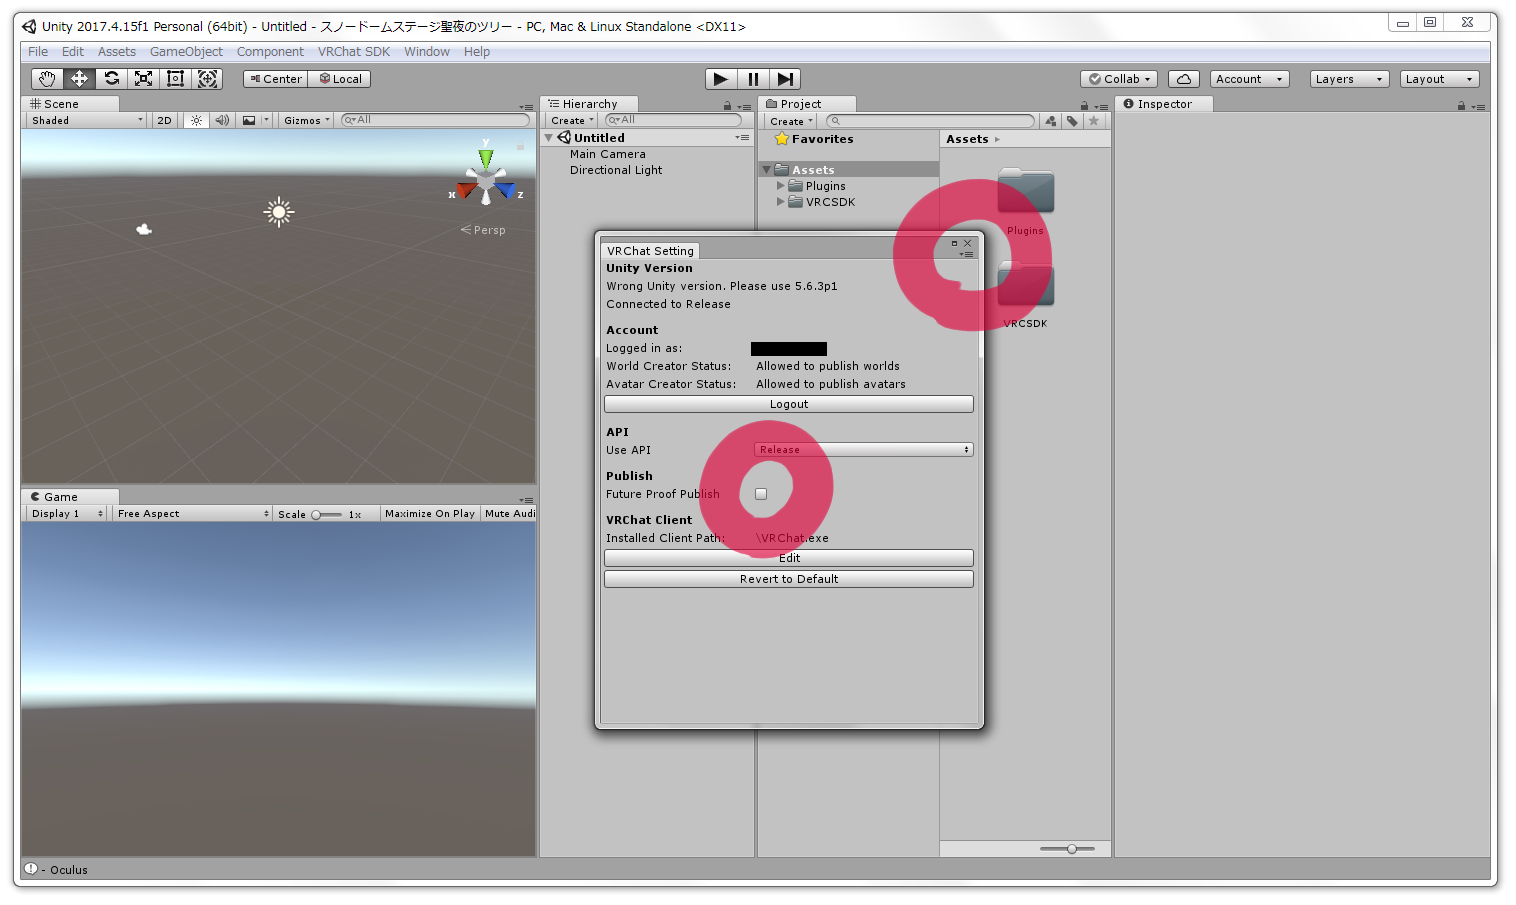
Task: Select the Move tool
Action: click(x=79, y=79)
